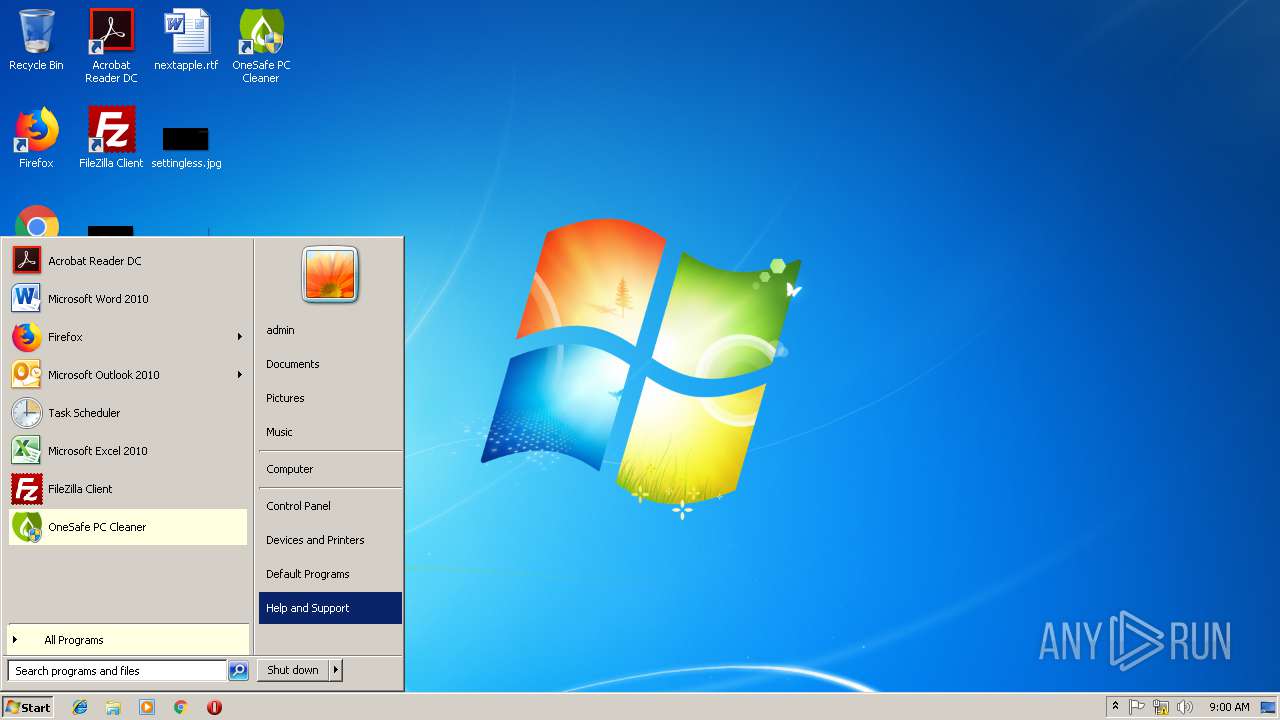Image resolution: width=1280 pixels, height=720 pixels.
Task: Open settingless.jpg desktop file
Action: (186, 146)
